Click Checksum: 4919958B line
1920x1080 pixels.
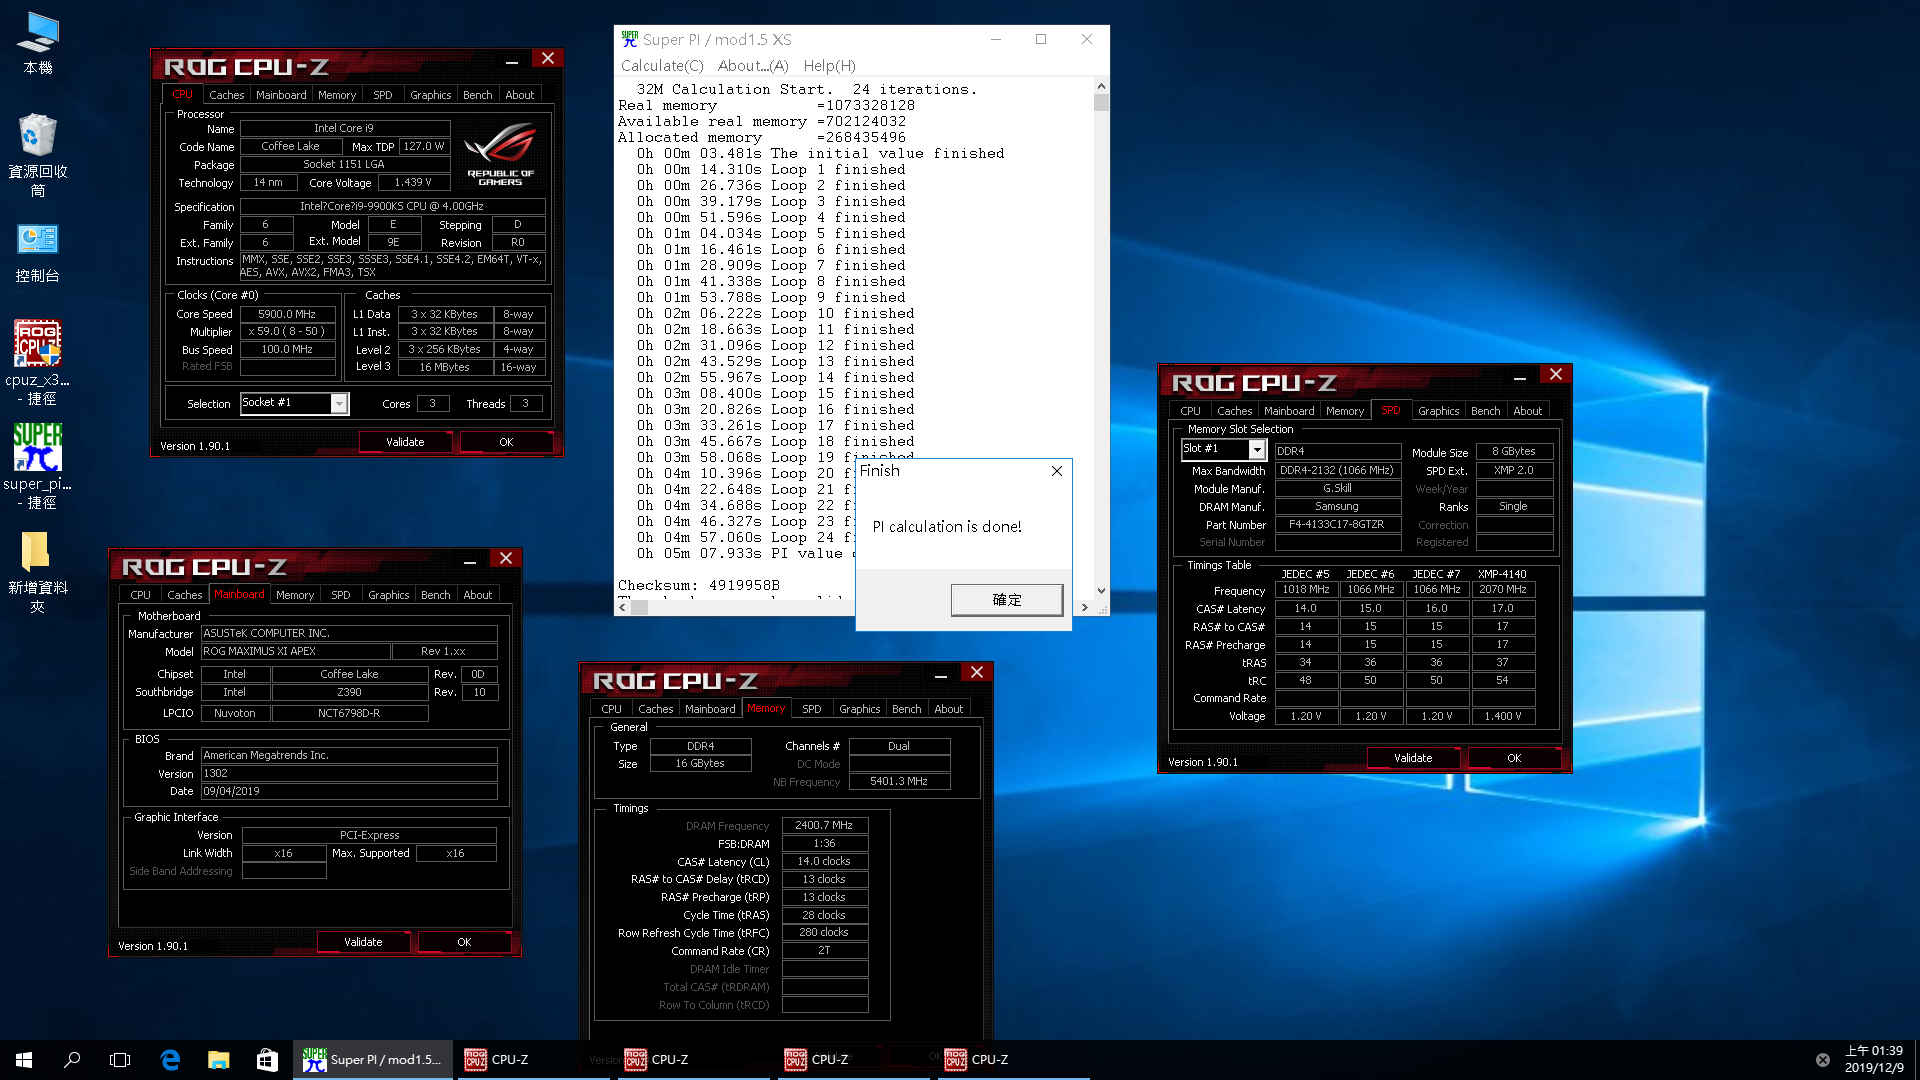coord(699,585)
